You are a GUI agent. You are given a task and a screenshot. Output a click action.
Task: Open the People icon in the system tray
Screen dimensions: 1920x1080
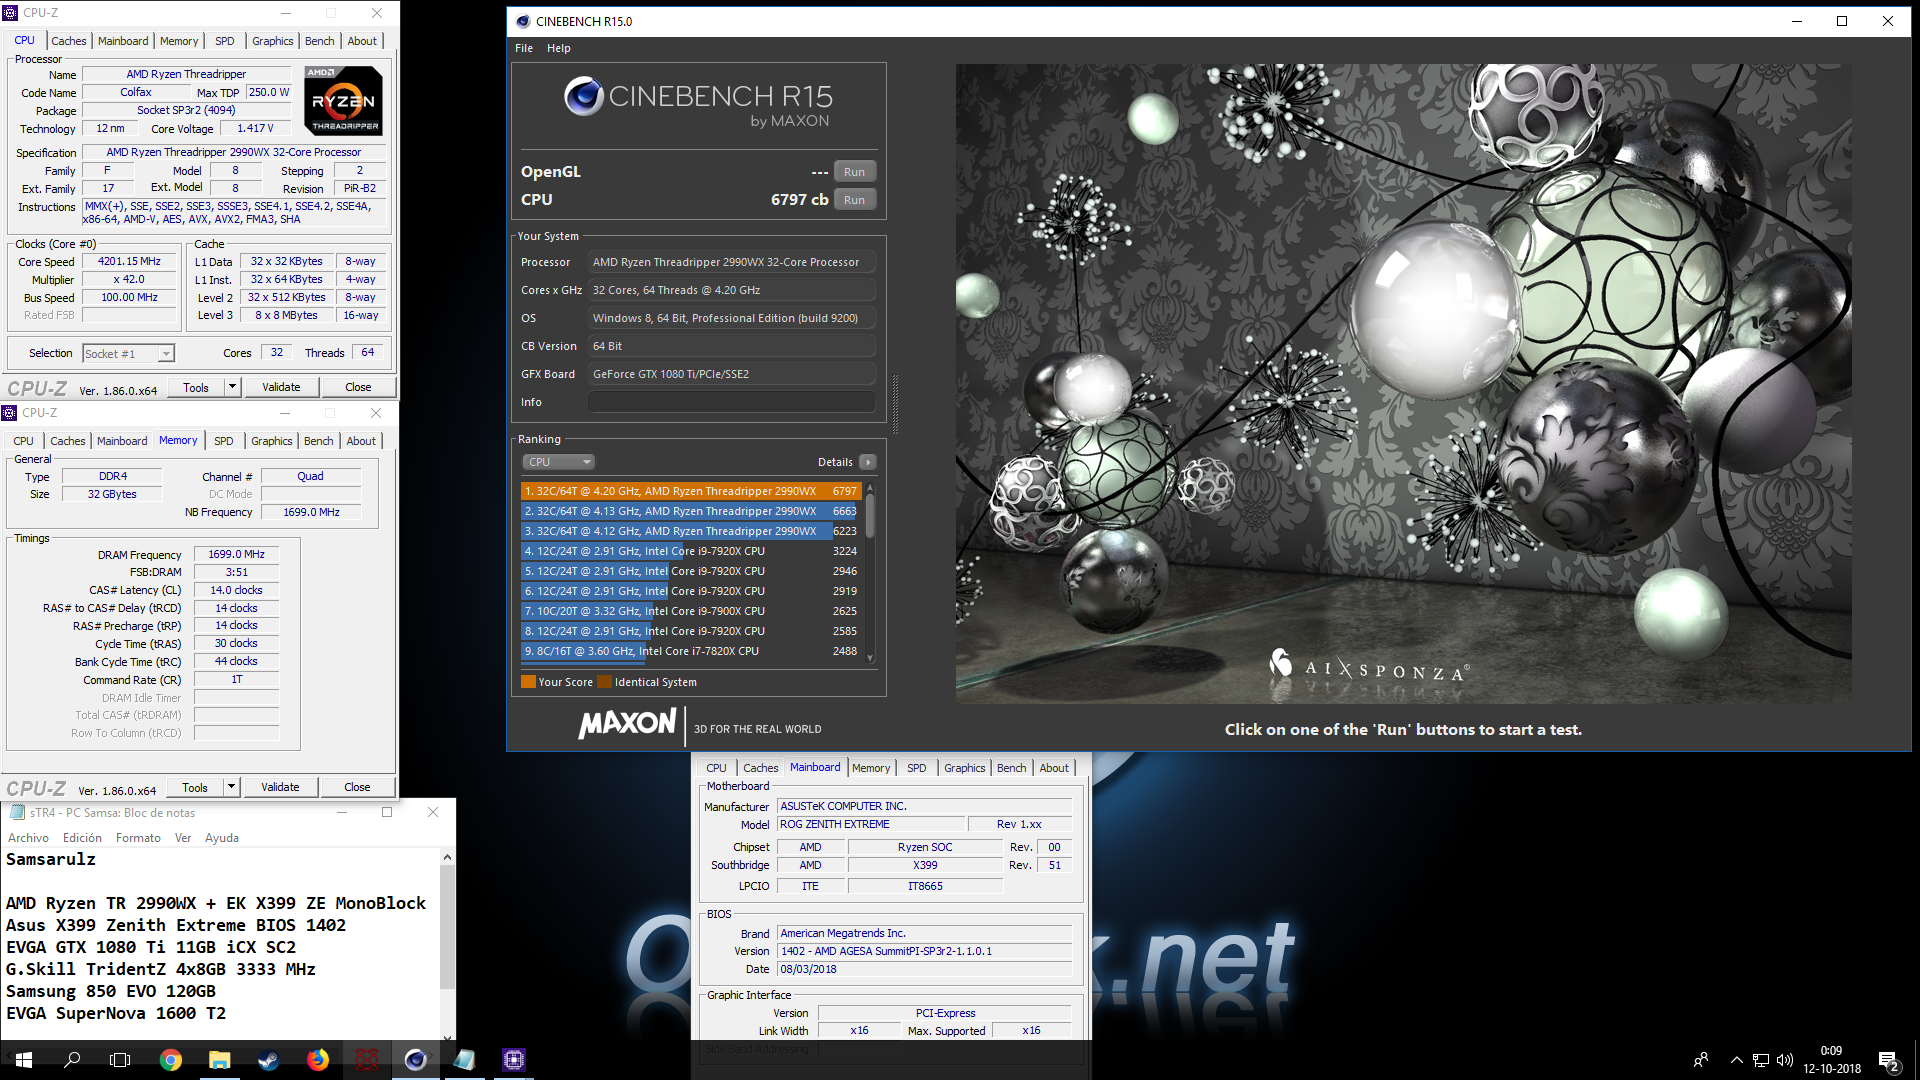1700,1060
